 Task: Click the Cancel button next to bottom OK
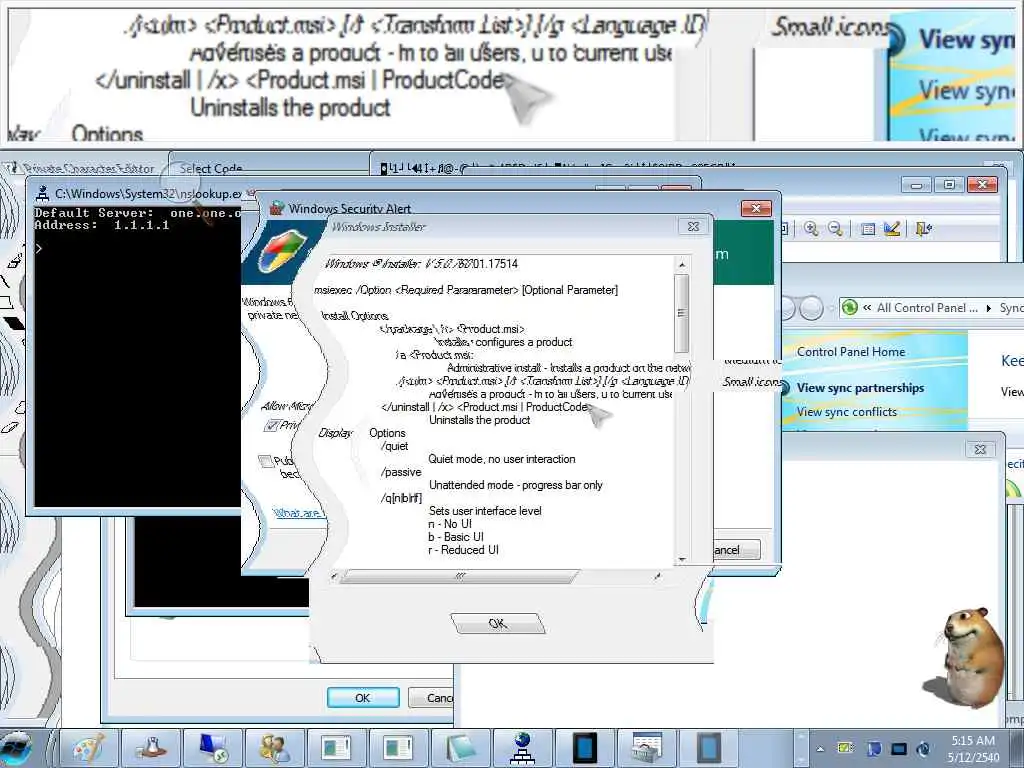tap(431, 697)
